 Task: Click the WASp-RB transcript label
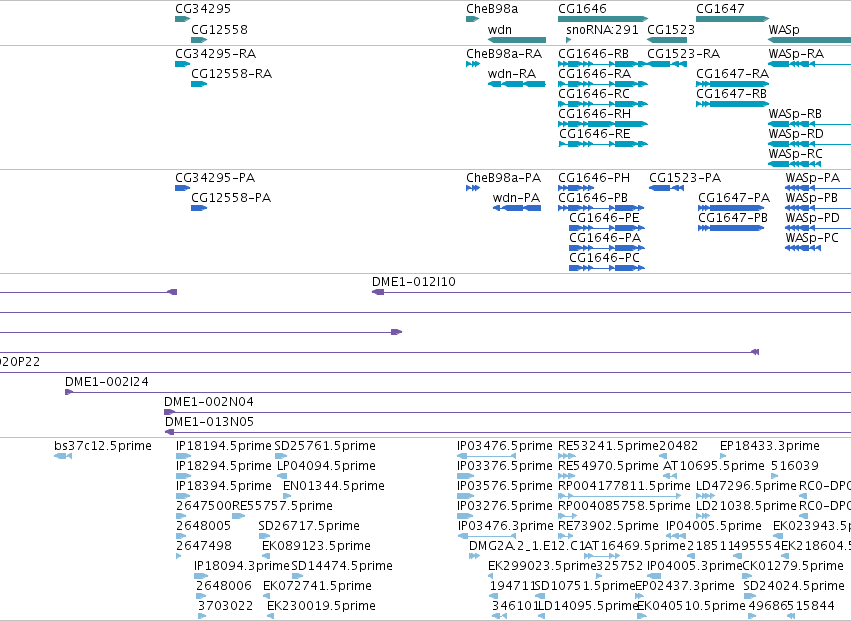795,114
